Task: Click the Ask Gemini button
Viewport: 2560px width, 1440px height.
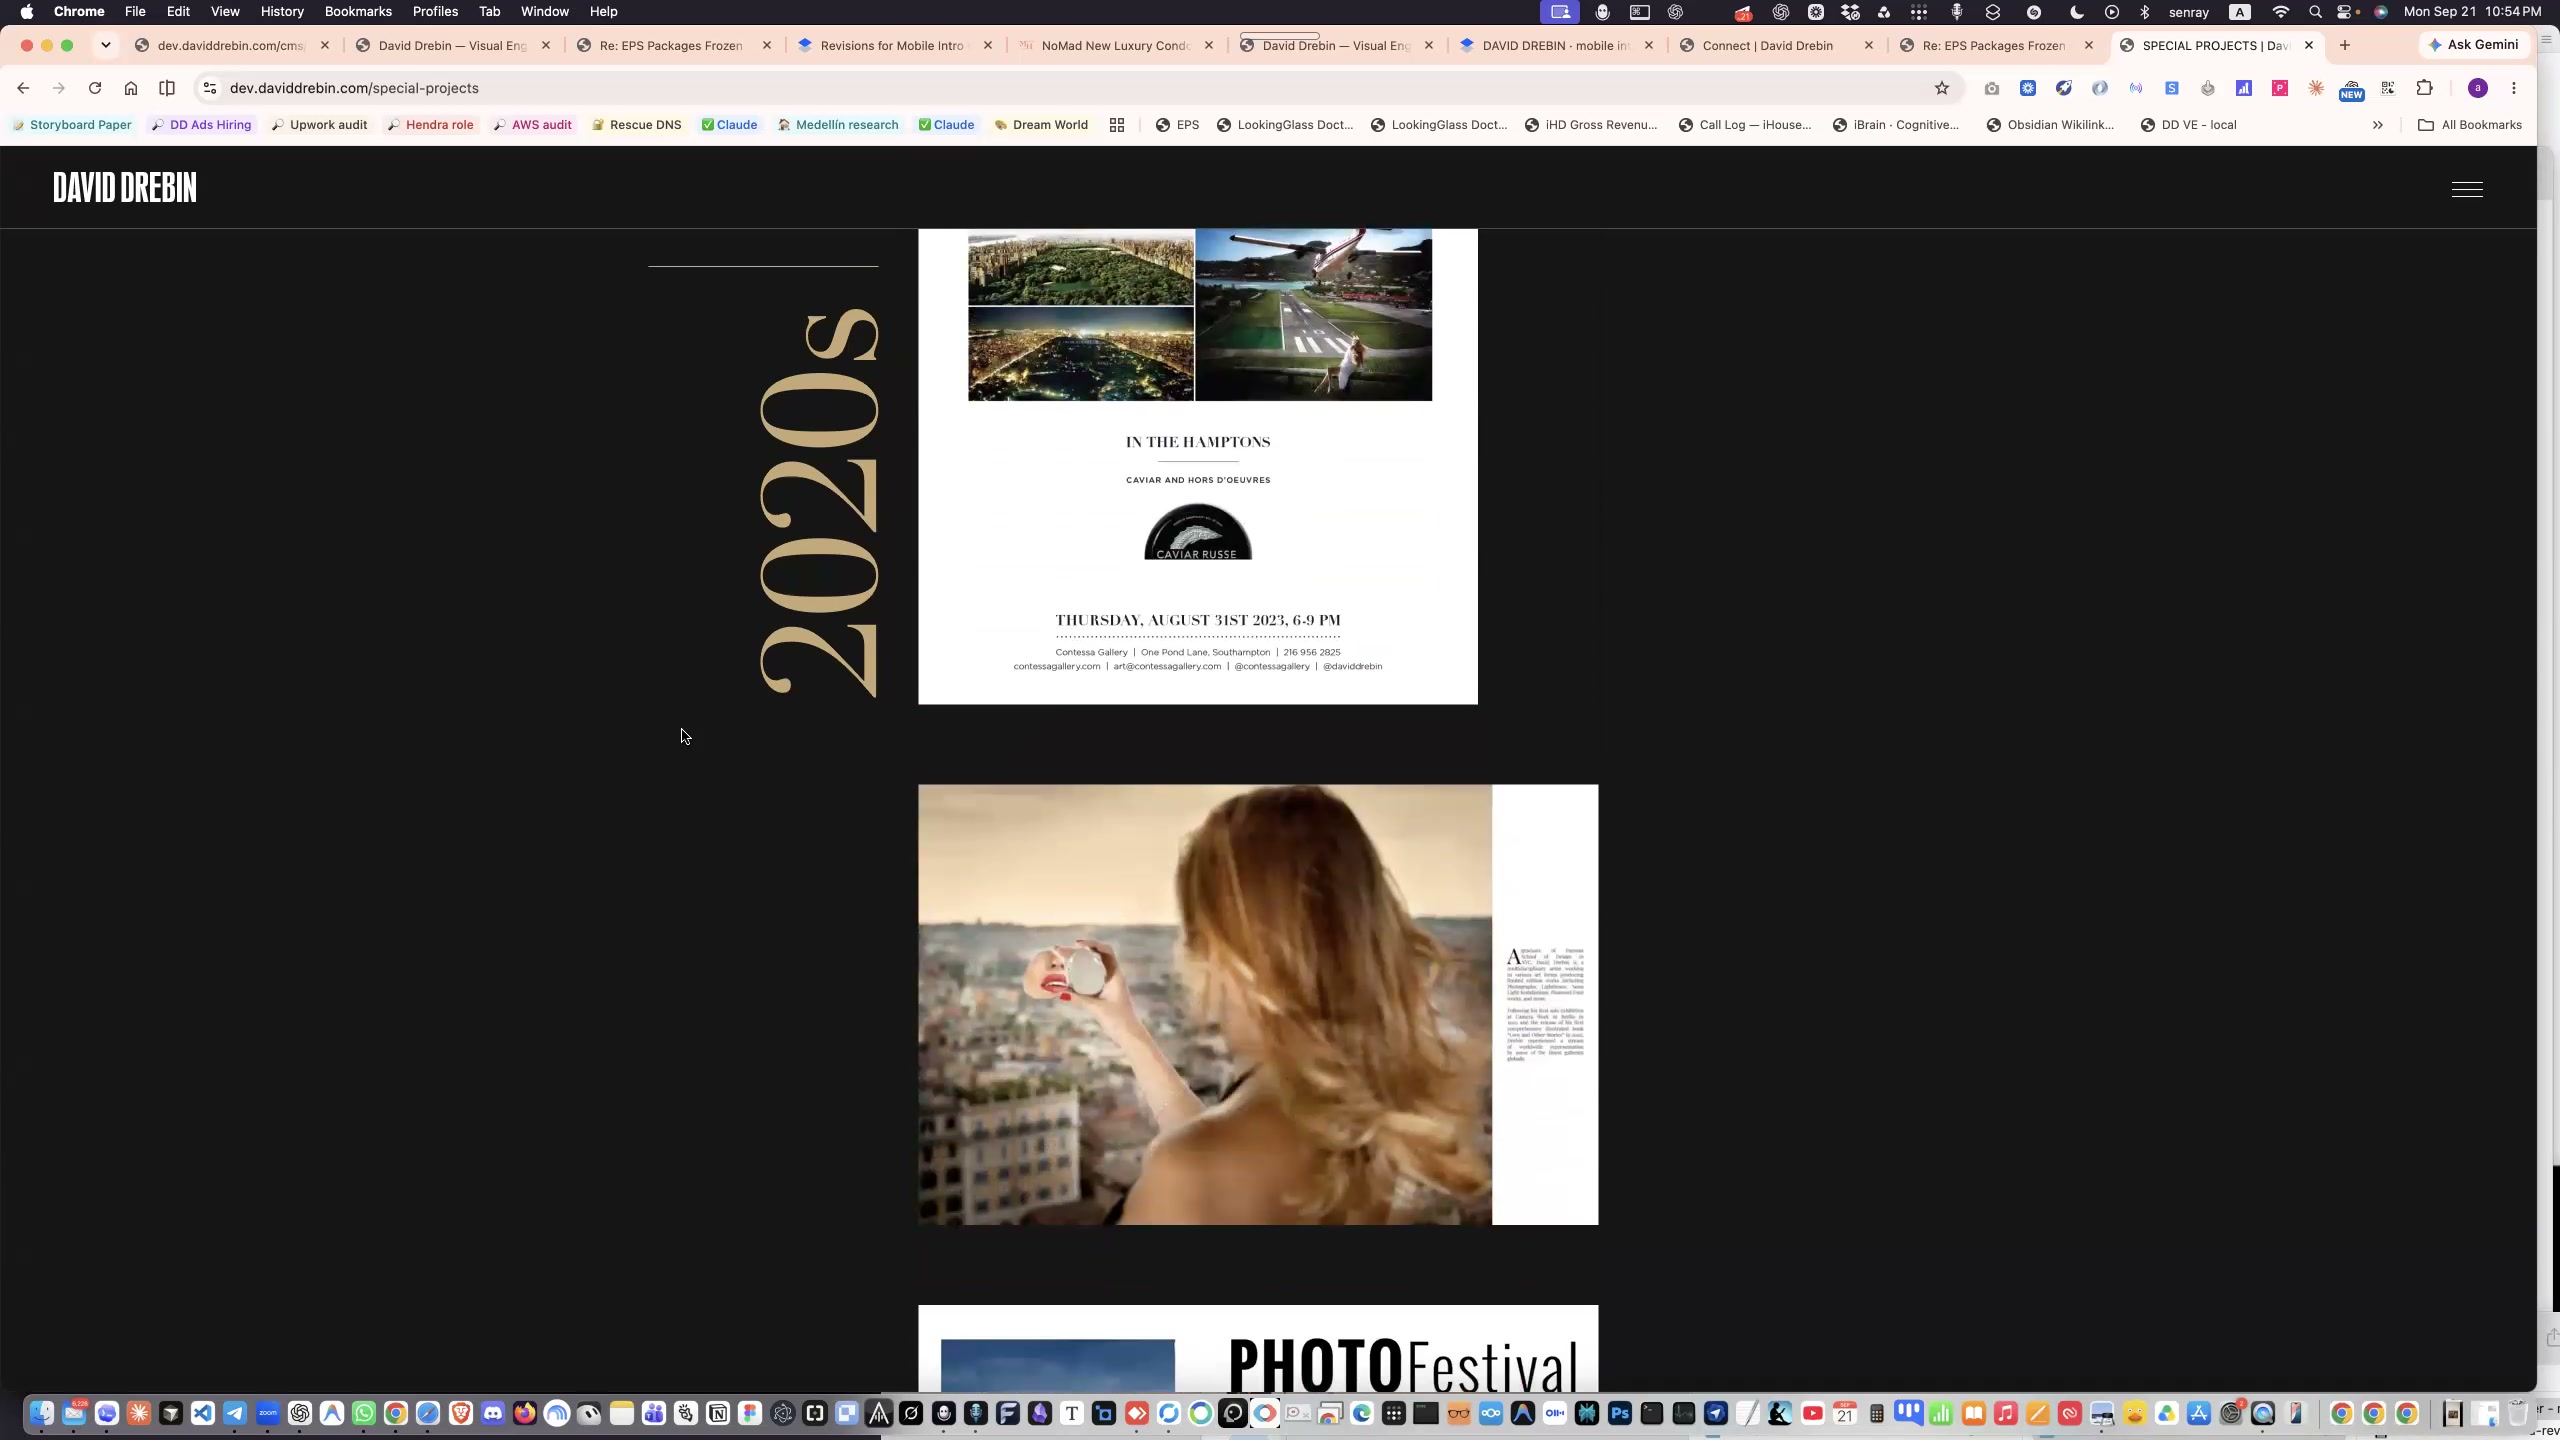Action: pyautogui.click(x=2474, y=45)
